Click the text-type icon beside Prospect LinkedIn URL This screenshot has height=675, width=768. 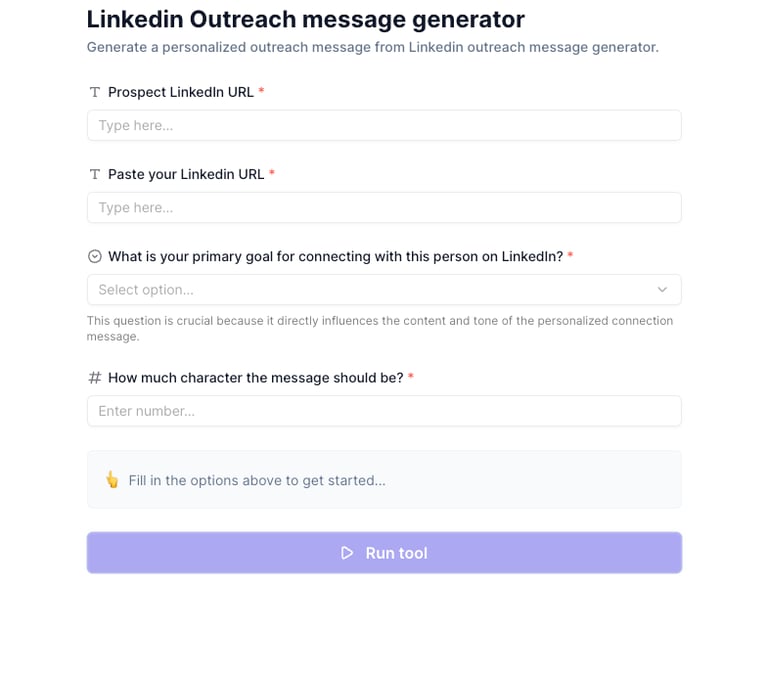[x=95, y=92]
